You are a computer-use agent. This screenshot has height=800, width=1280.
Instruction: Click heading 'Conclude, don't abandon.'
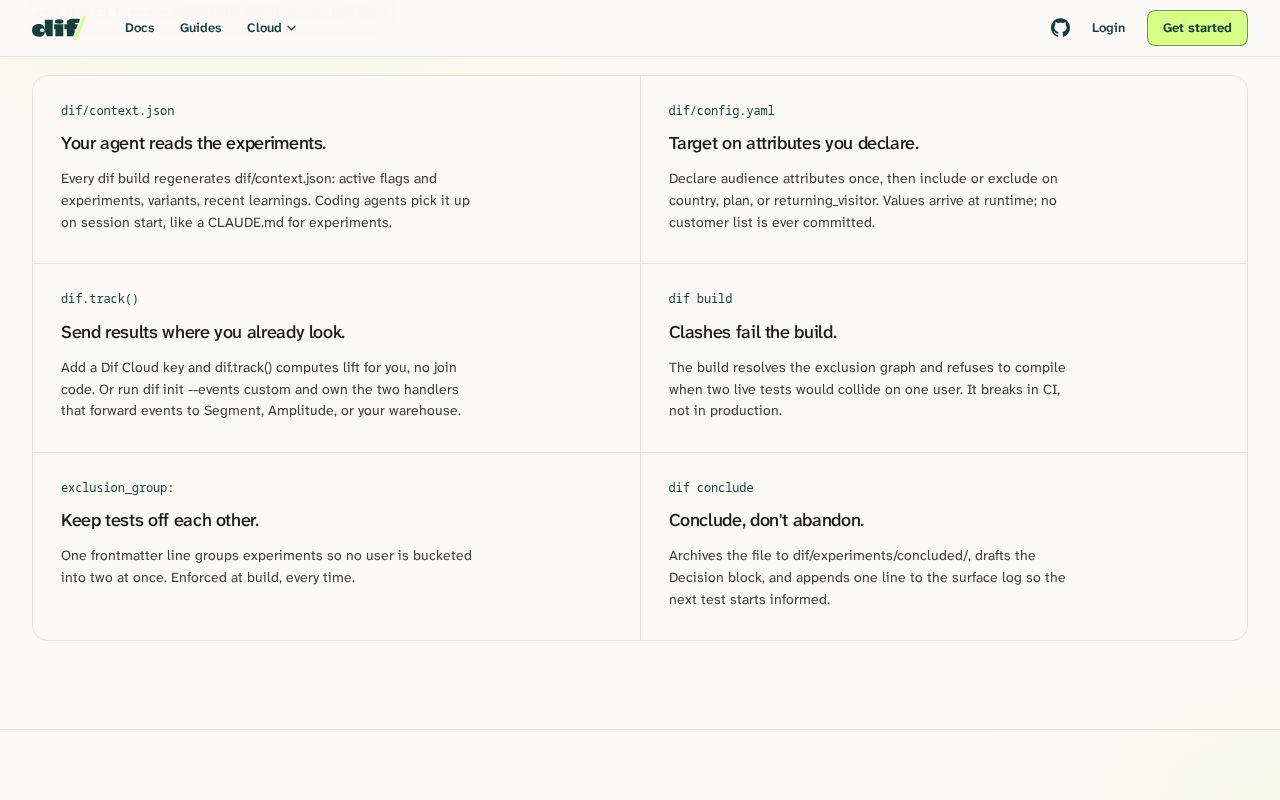[766, 520]
